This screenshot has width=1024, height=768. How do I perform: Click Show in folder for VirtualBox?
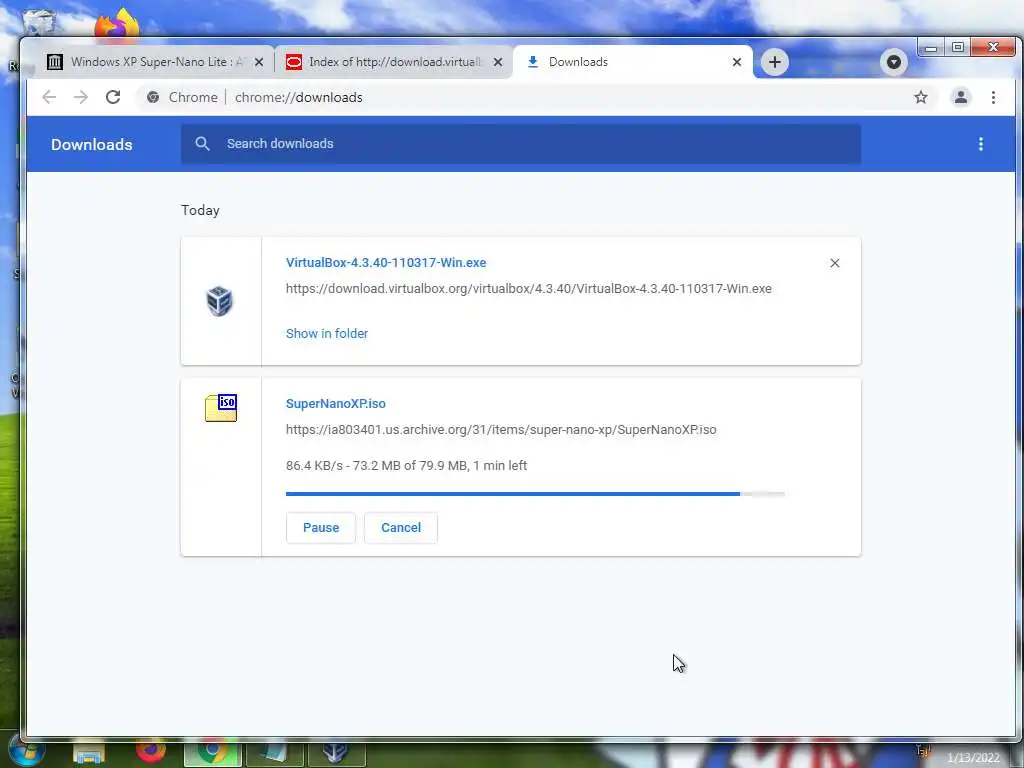327,334
